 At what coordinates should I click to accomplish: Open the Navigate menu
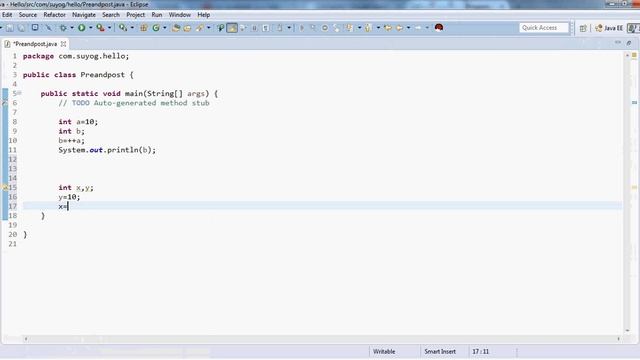[84, 15]
